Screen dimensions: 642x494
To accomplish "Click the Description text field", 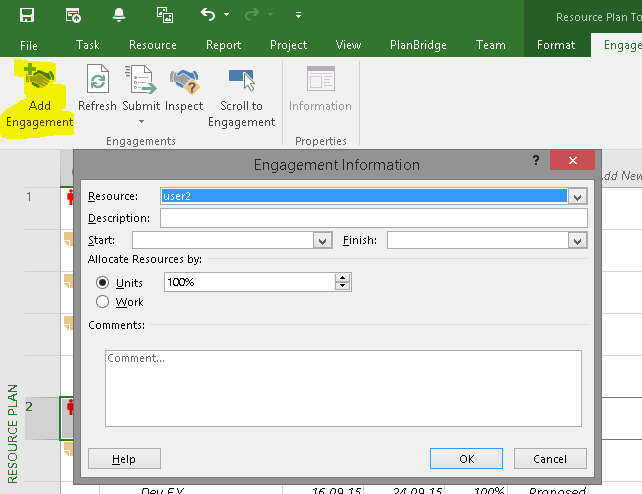I will coord(374,218).
